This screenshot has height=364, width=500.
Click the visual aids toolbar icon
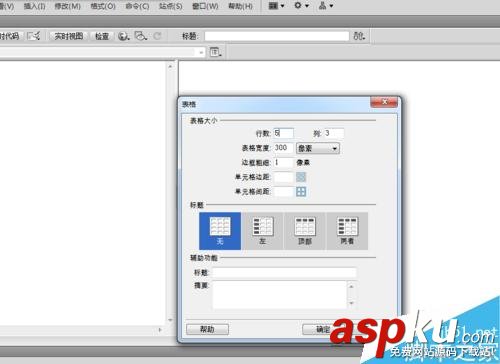click(x=141, y=36)
